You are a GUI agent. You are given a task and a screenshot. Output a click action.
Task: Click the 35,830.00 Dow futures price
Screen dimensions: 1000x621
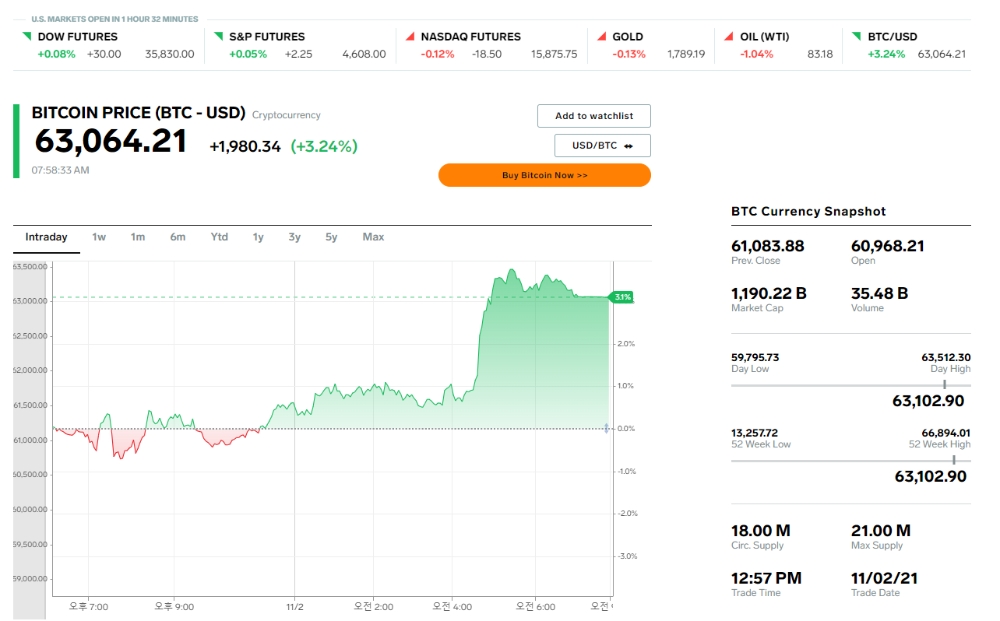point(170,54)
